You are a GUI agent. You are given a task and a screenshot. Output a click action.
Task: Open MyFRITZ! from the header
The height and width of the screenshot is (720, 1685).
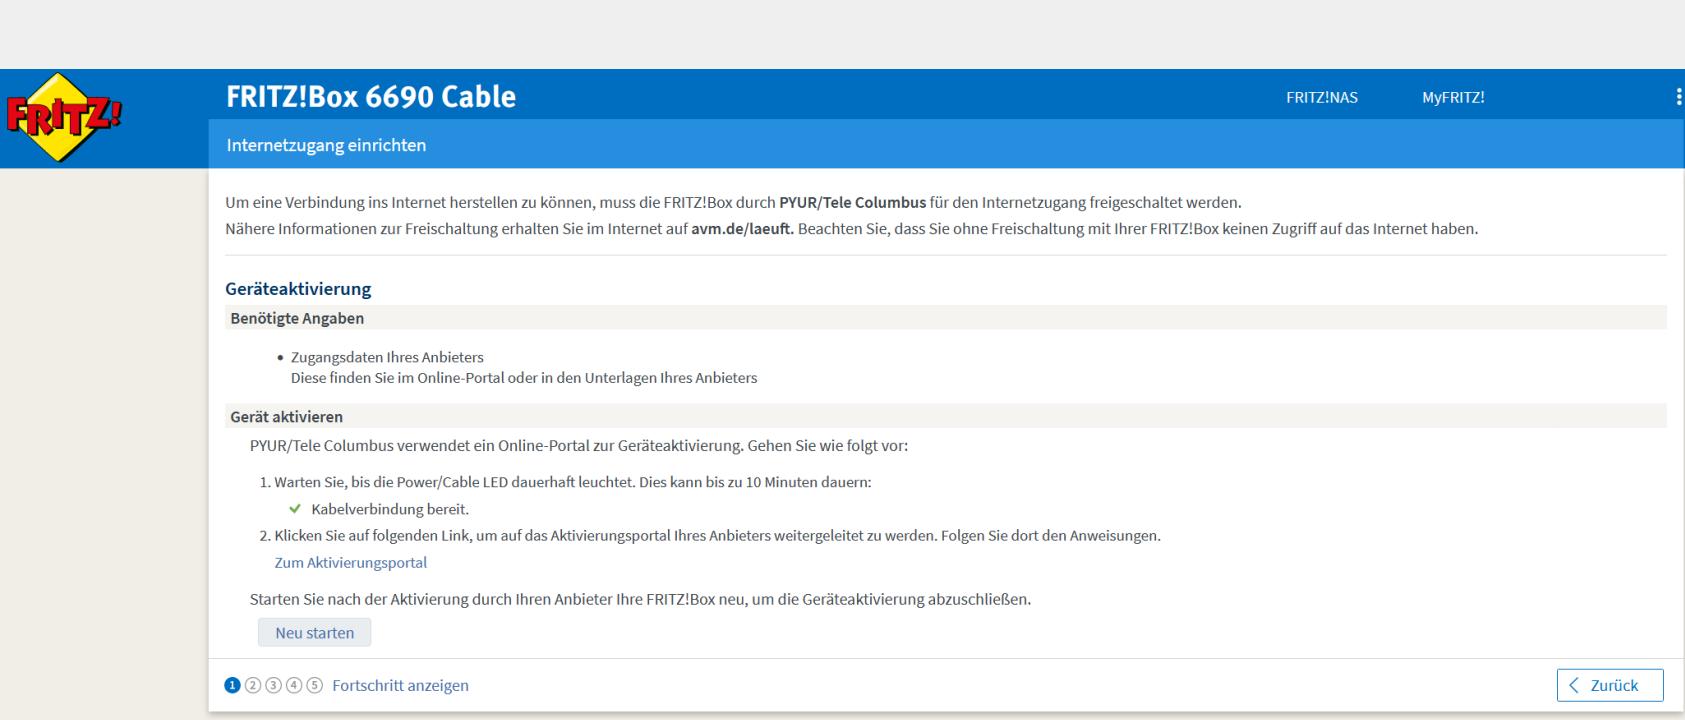(x=1452, y=97)
